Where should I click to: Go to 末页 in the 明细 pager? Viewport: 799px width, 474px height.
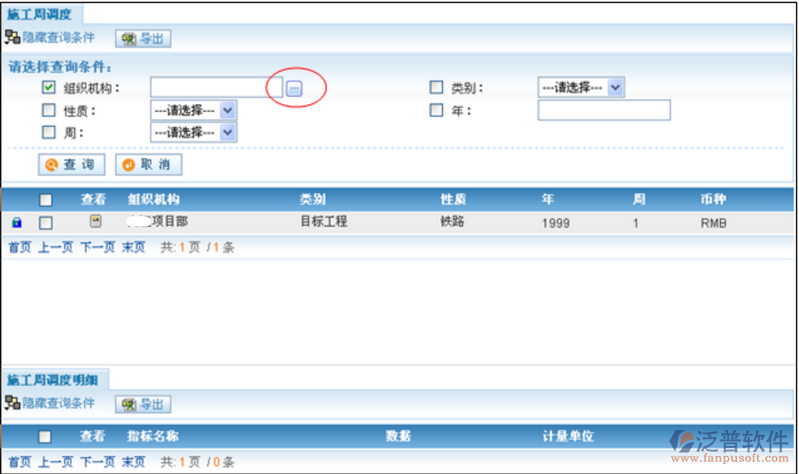(134, 462)
